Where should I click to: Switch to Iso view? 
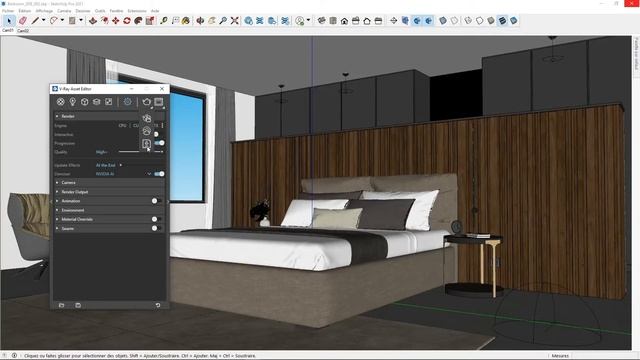[x=322, y=20]
